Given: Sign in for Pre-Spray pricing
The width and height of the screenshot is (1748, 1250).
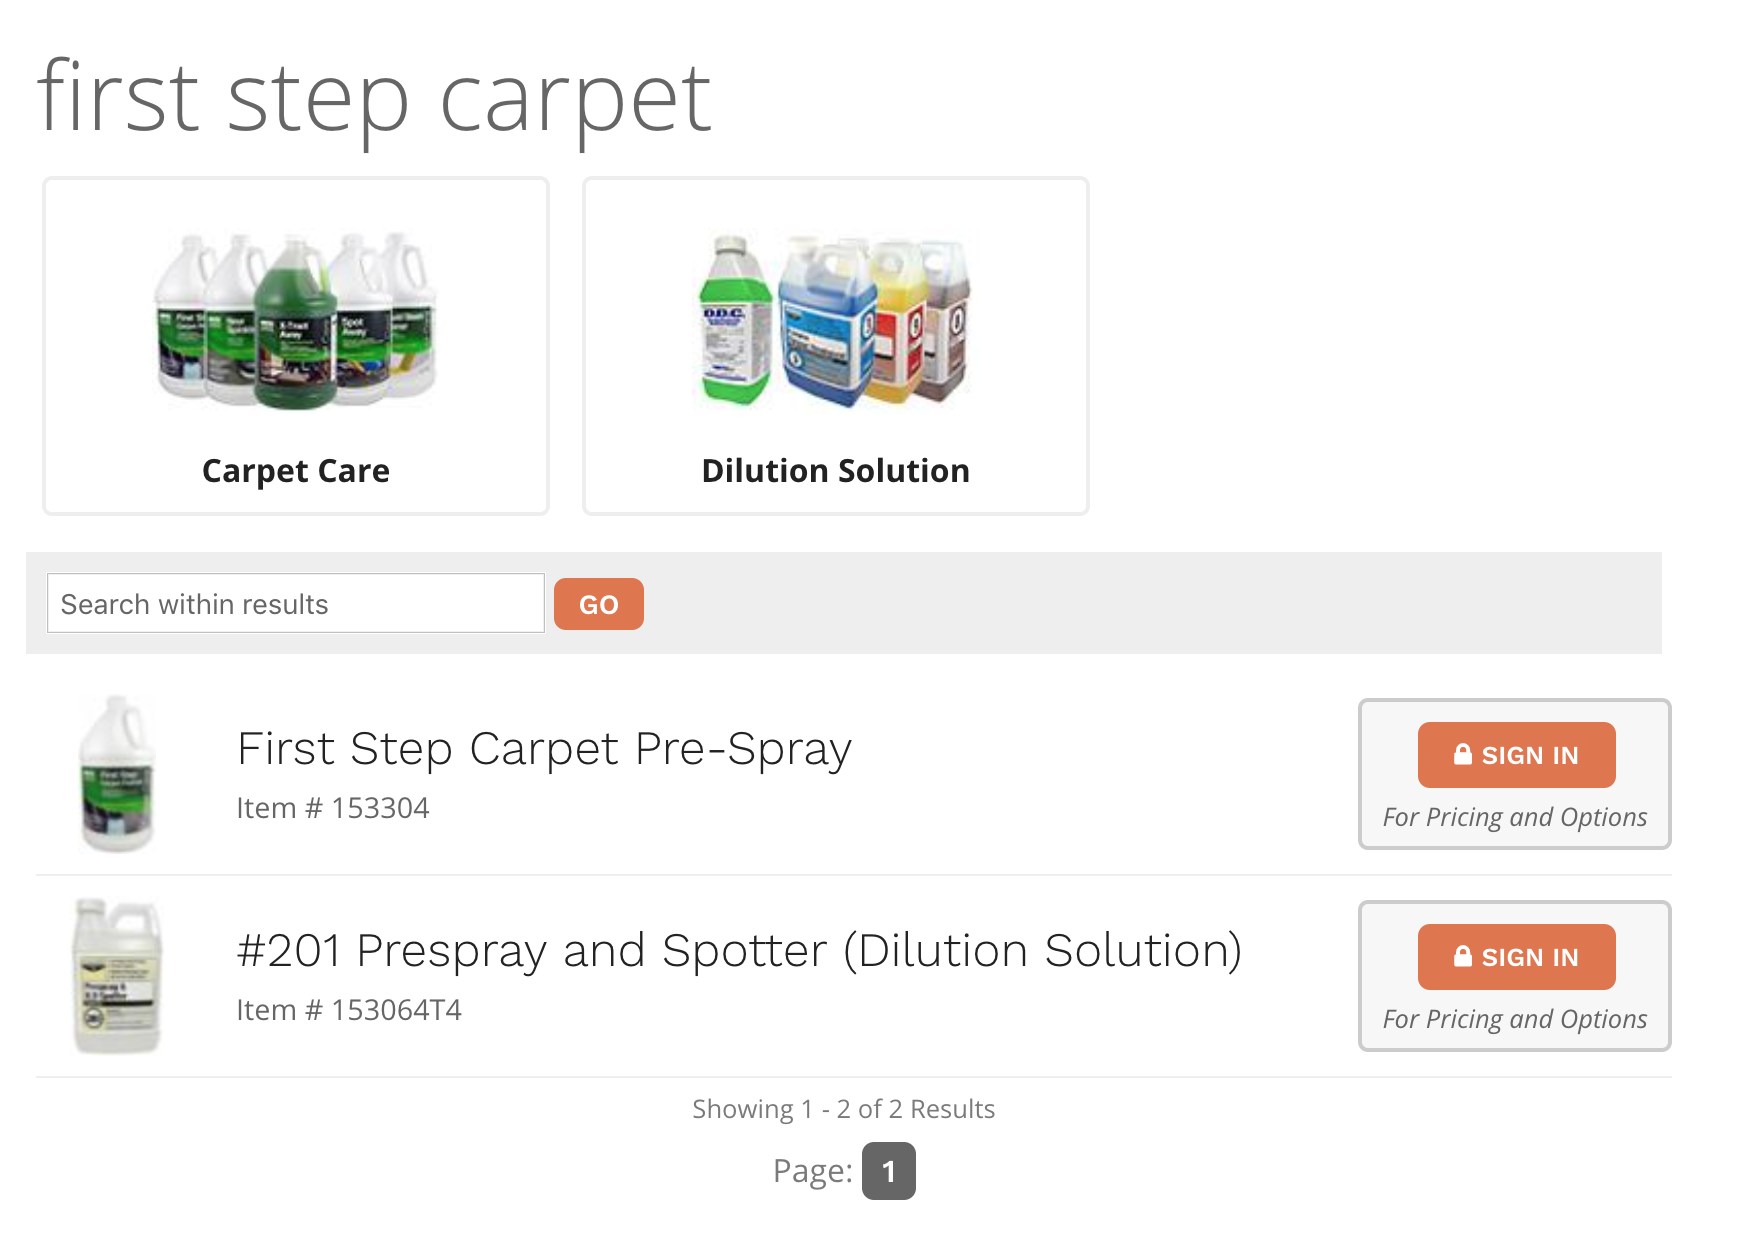Looking at the screenshot, I should click(1516, 755).
